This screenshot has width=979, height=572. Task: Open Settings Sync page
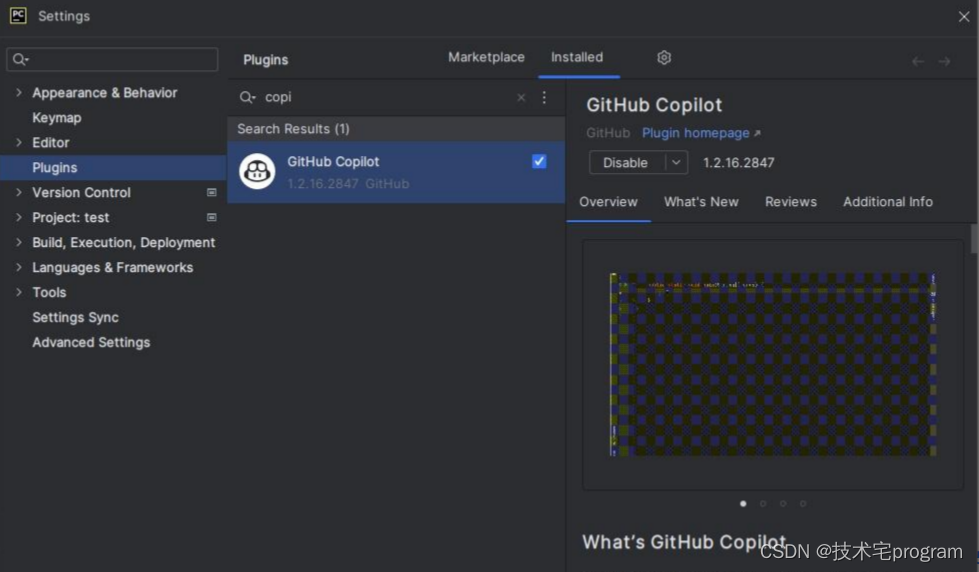tap(76, 317)
